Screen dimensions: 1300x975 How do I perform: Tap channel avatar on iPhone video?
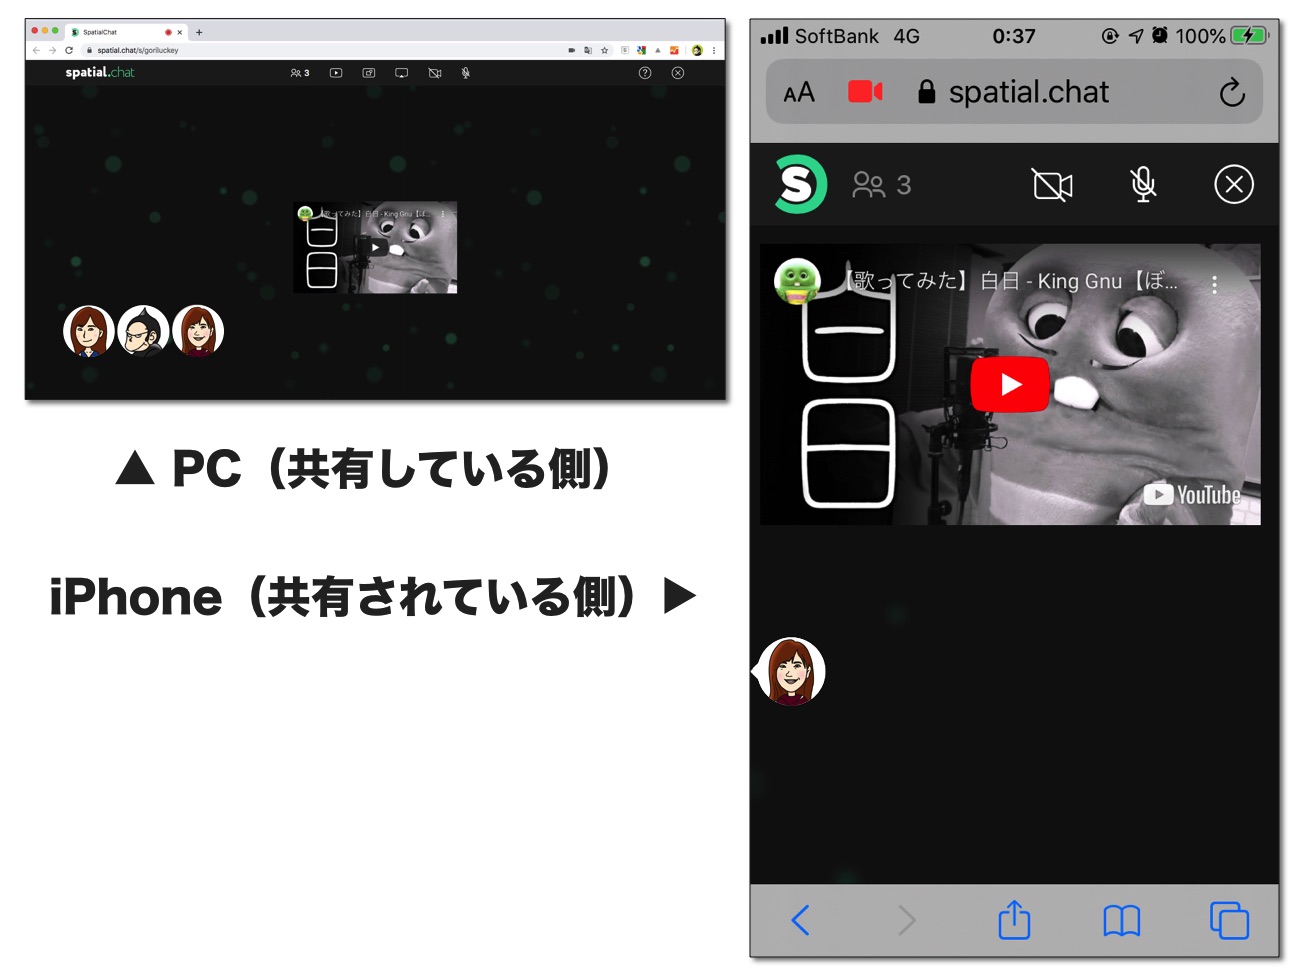tap(798, 281)
